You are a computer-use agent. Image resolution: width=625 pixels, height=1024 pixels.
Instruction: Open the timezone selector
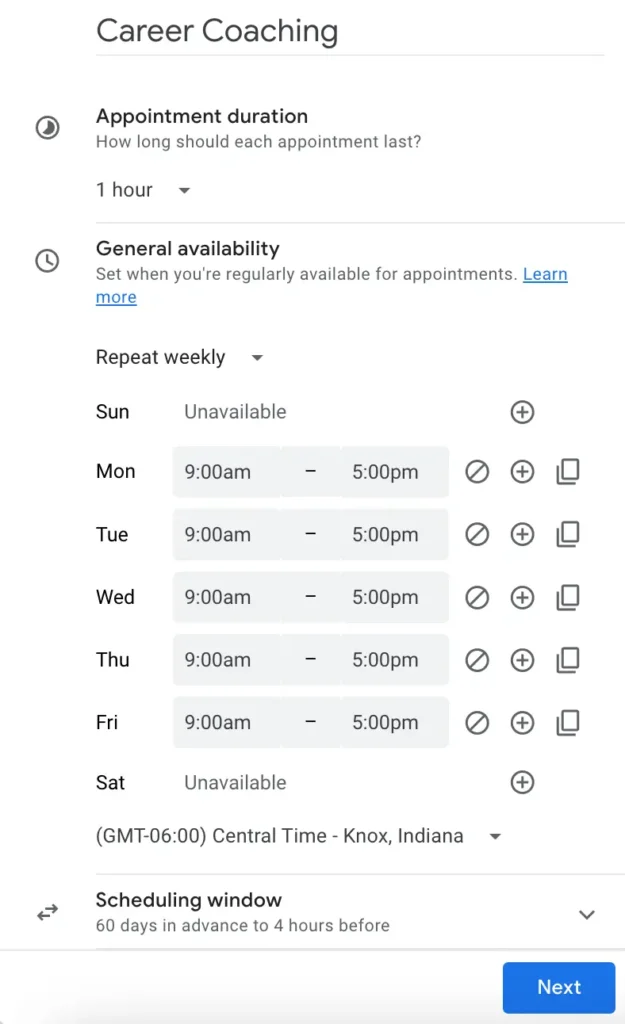click(x=295, y=836)
